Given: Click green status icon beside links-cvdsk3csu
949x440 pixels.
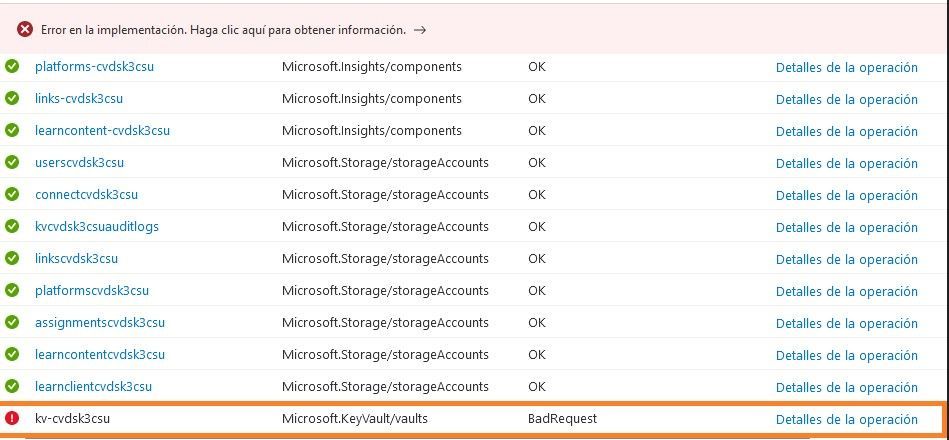Looking at the screenshot, I should click(x=12, y=99).
